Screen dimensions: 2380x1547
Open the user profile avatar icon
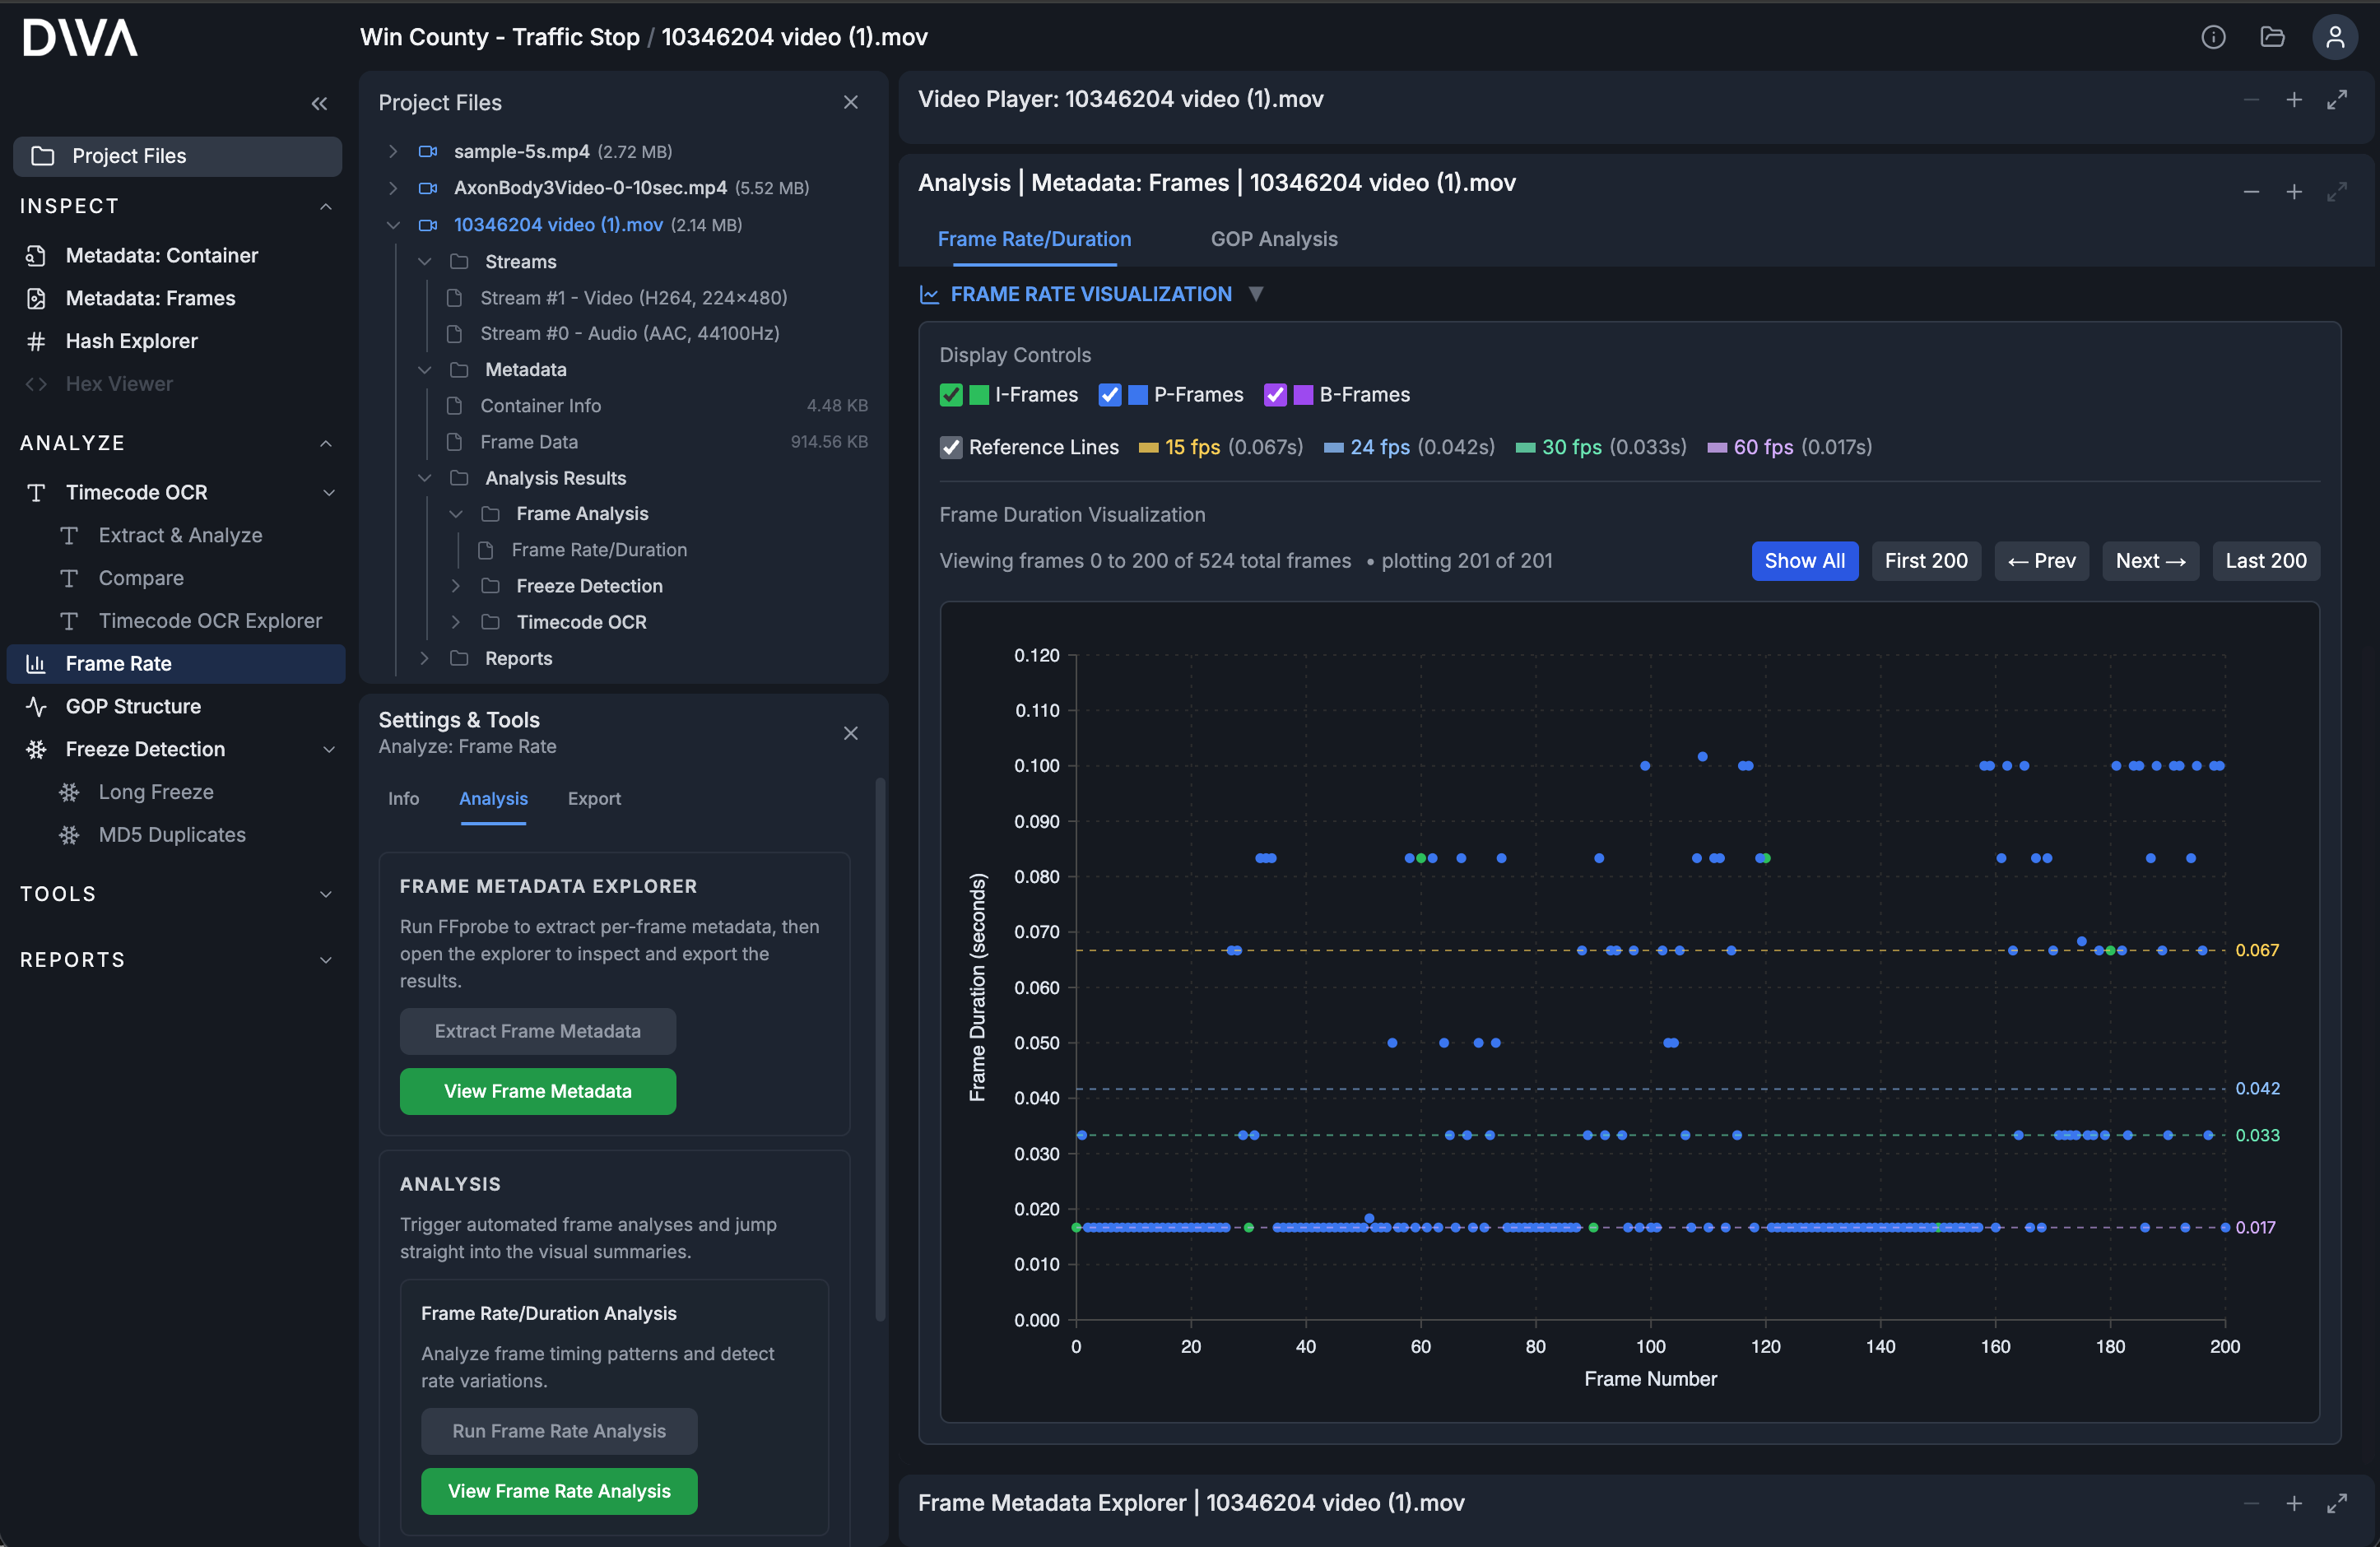[x=2335, y=37]
